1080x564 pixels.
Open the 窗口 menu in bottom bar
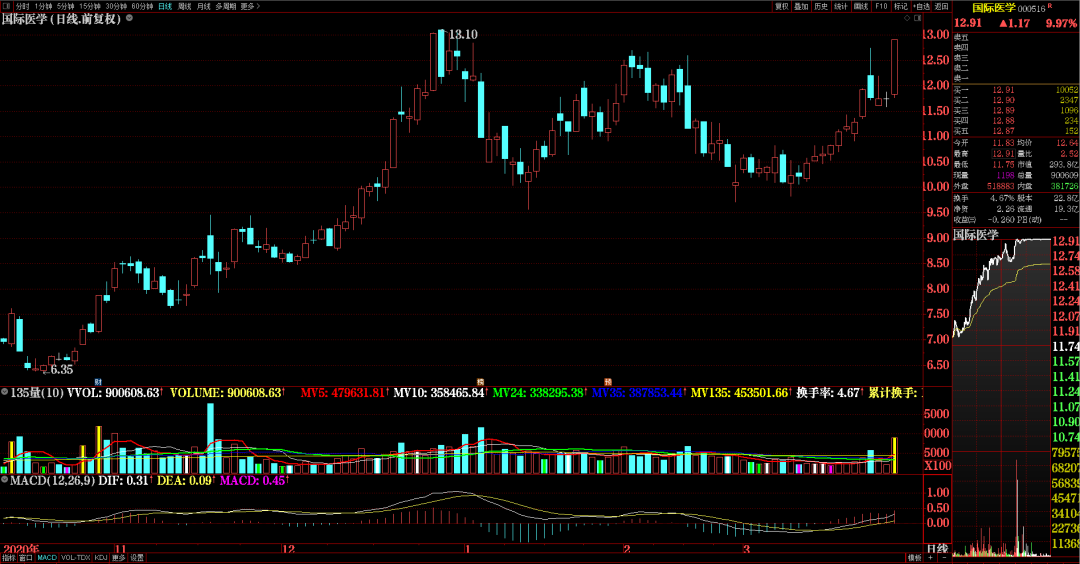pyautogui.click(x=25, y=558)
